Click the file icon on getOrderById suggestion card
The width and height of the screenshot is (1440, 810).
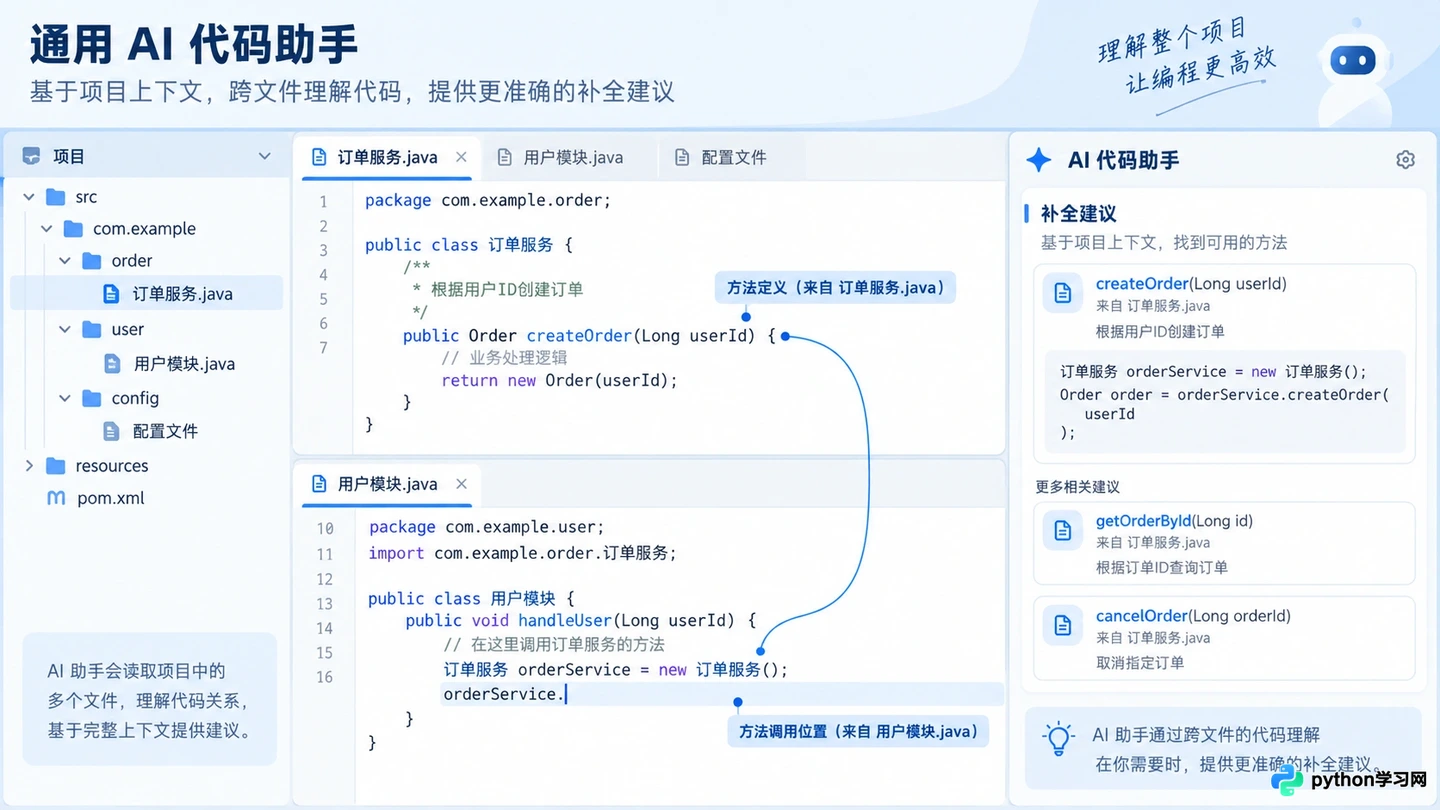pyautogui.click(x=1063, y=530)
